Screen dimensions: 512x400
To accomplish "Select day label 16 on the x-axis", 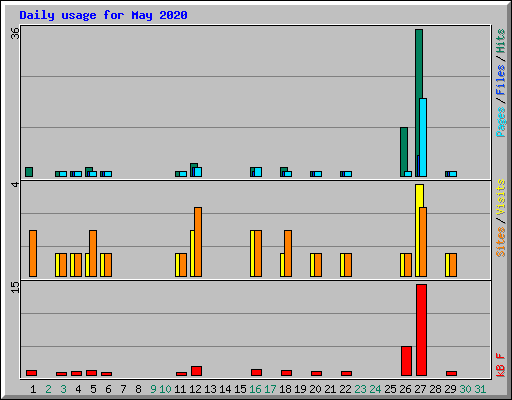I will pos(255,389).
